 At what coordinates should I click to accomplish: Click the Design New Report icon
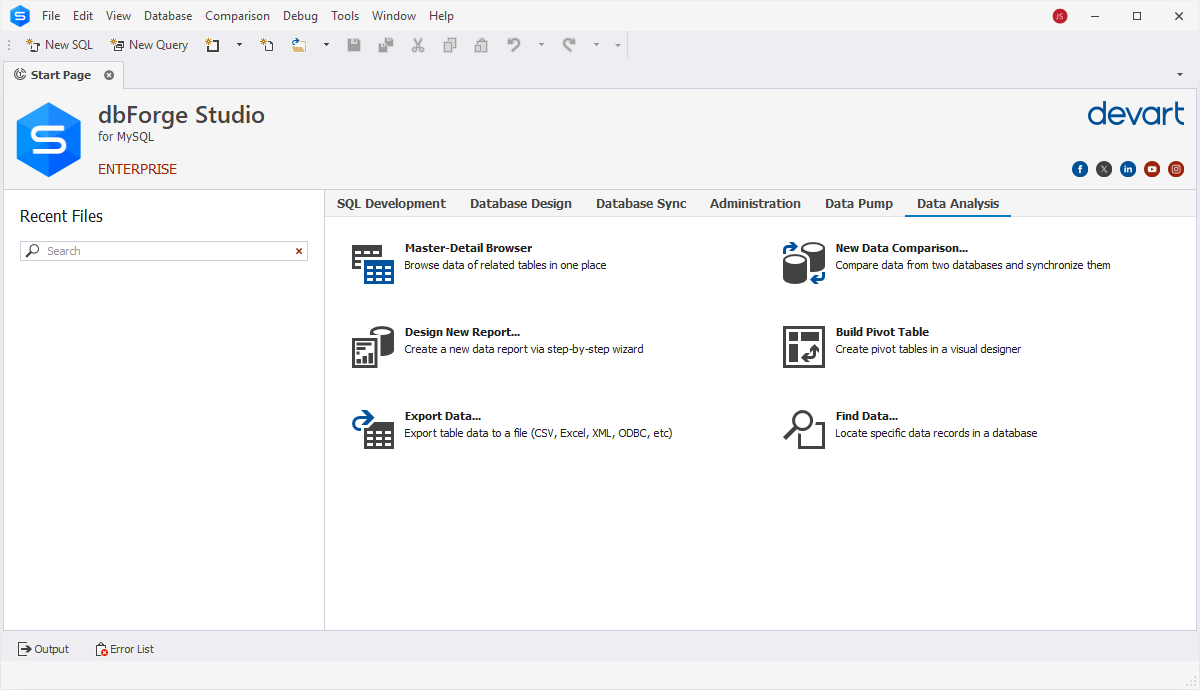(x=373, y=347)
